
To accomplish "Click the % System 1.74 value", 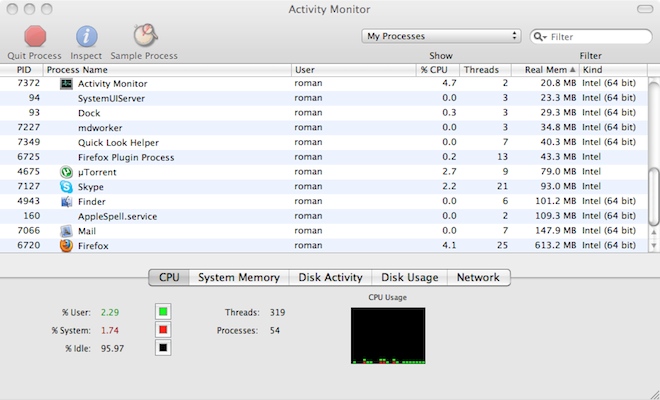I will click(109, 331).
